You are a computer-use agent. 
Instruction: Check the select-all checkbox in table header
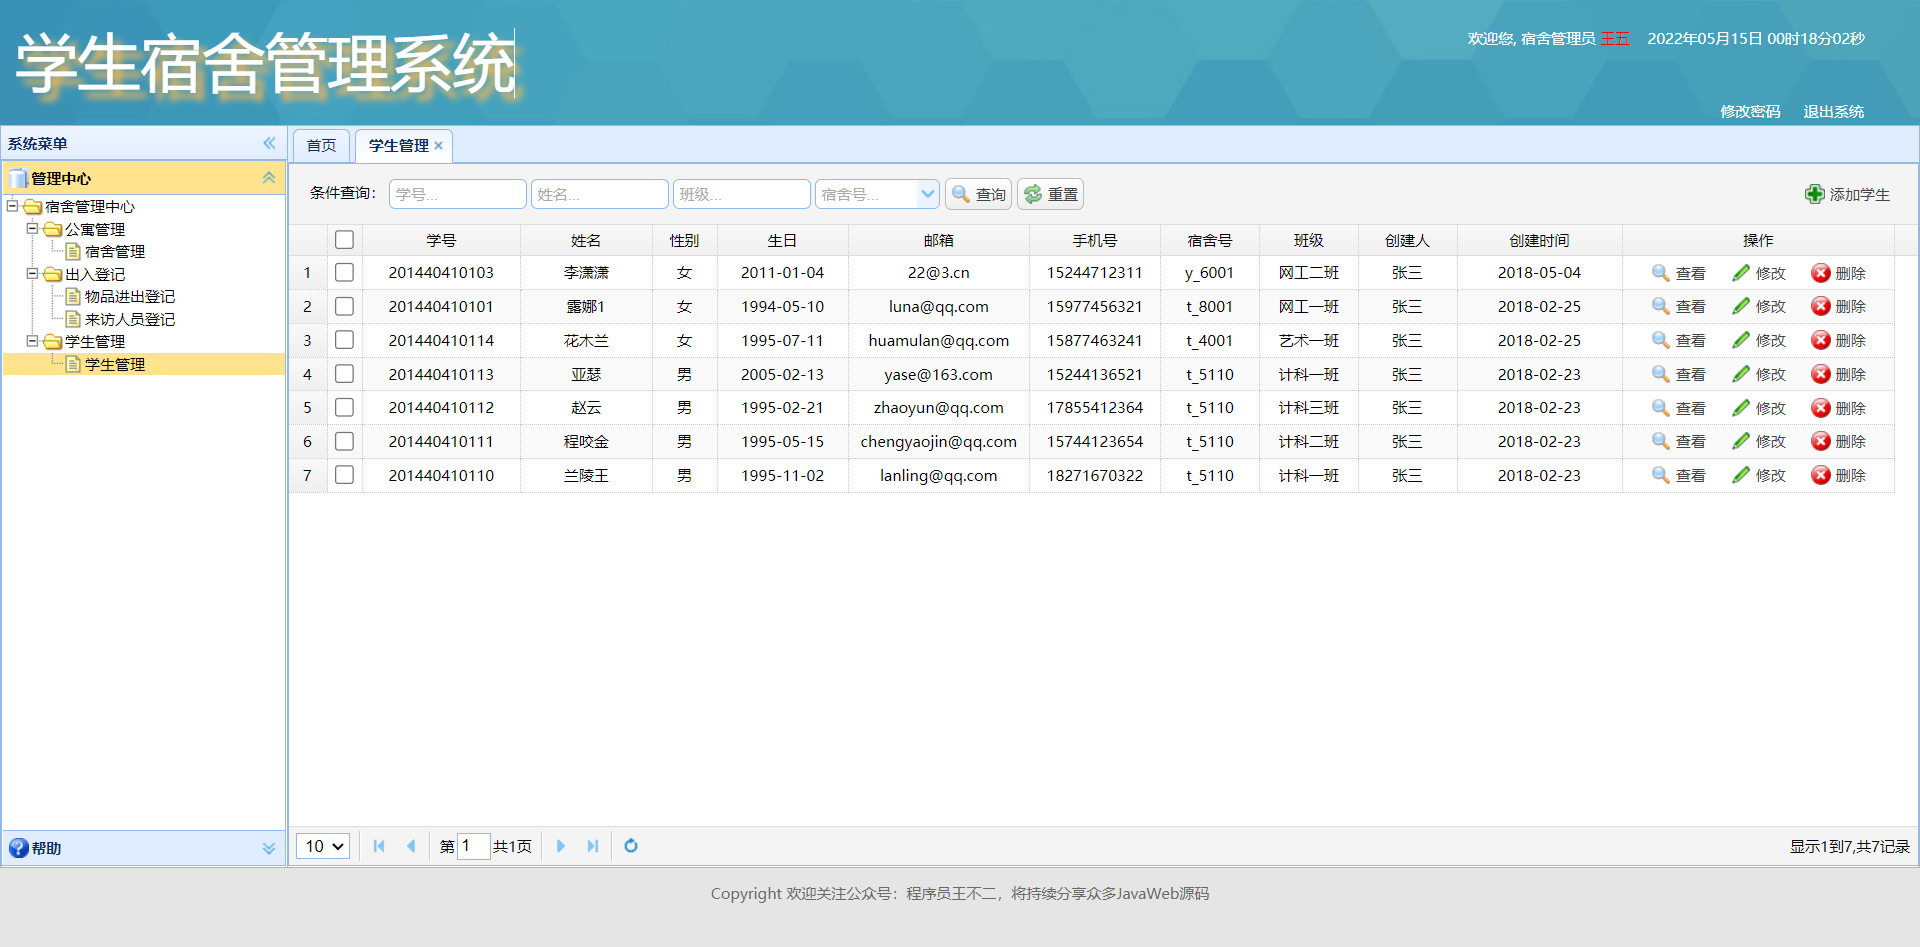(344, 239)
